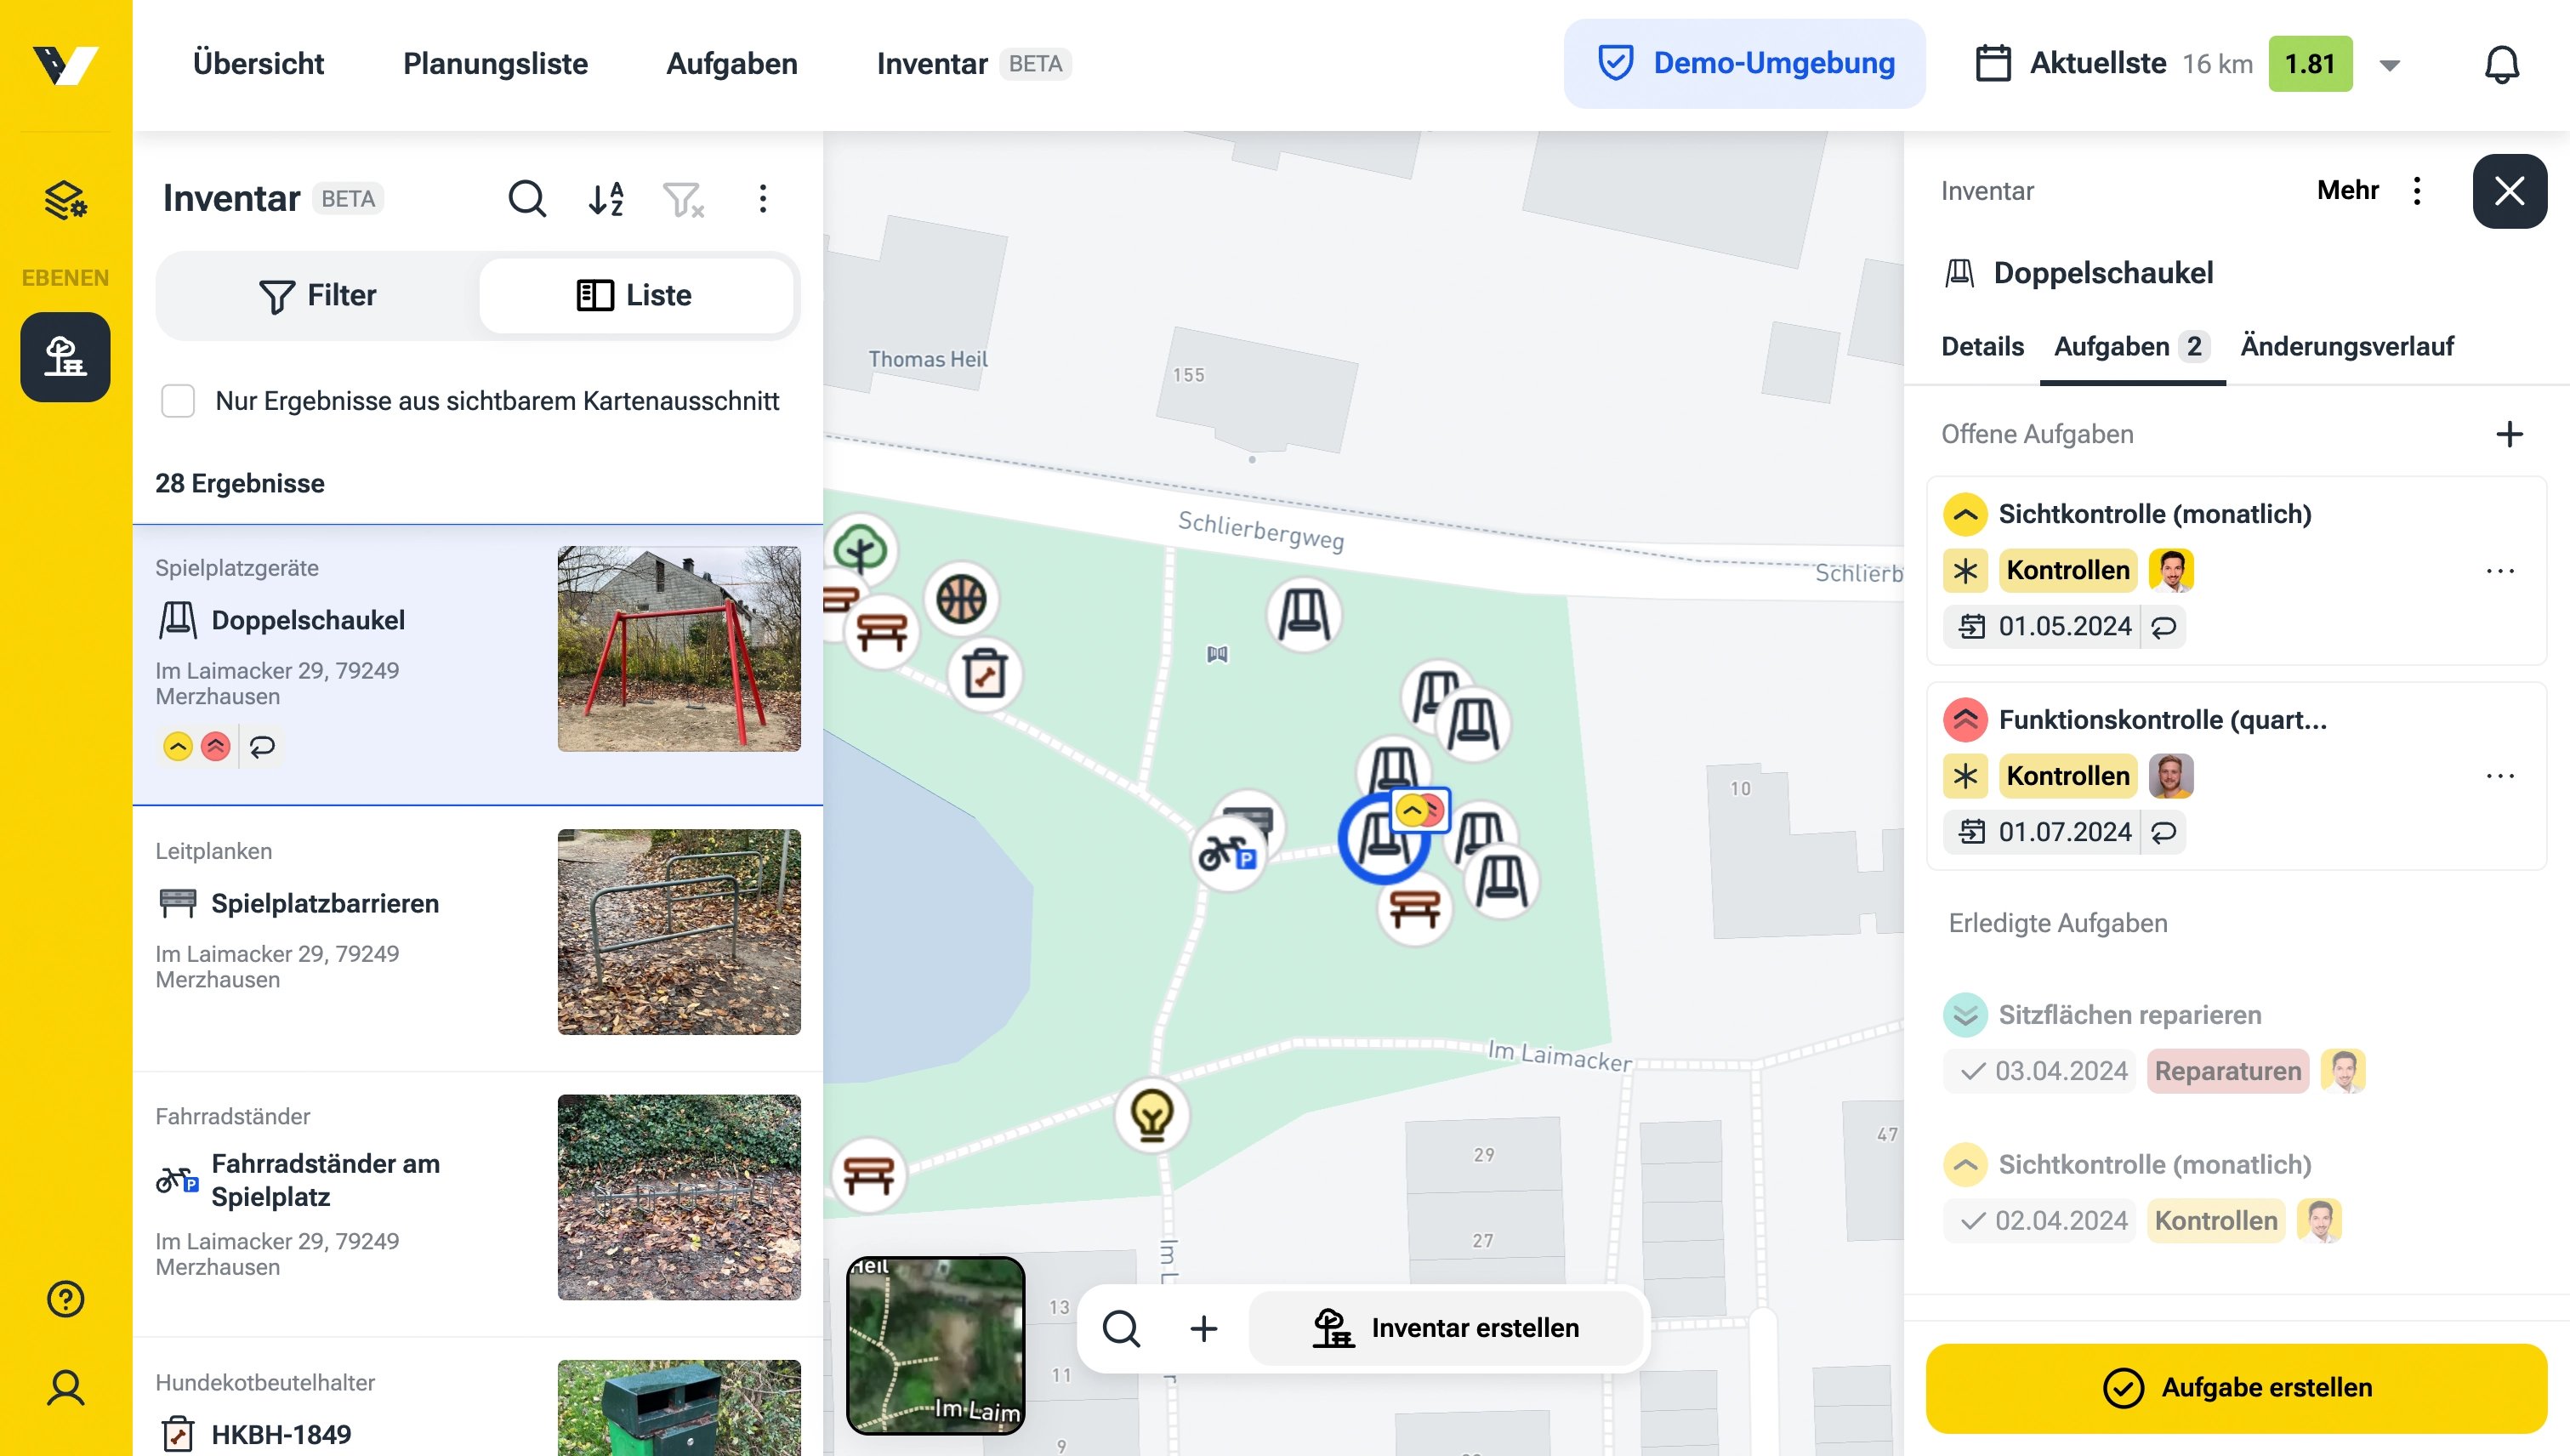Add open task with plus icon
Screen dimensions: 2570x1456
point(2509,434)
